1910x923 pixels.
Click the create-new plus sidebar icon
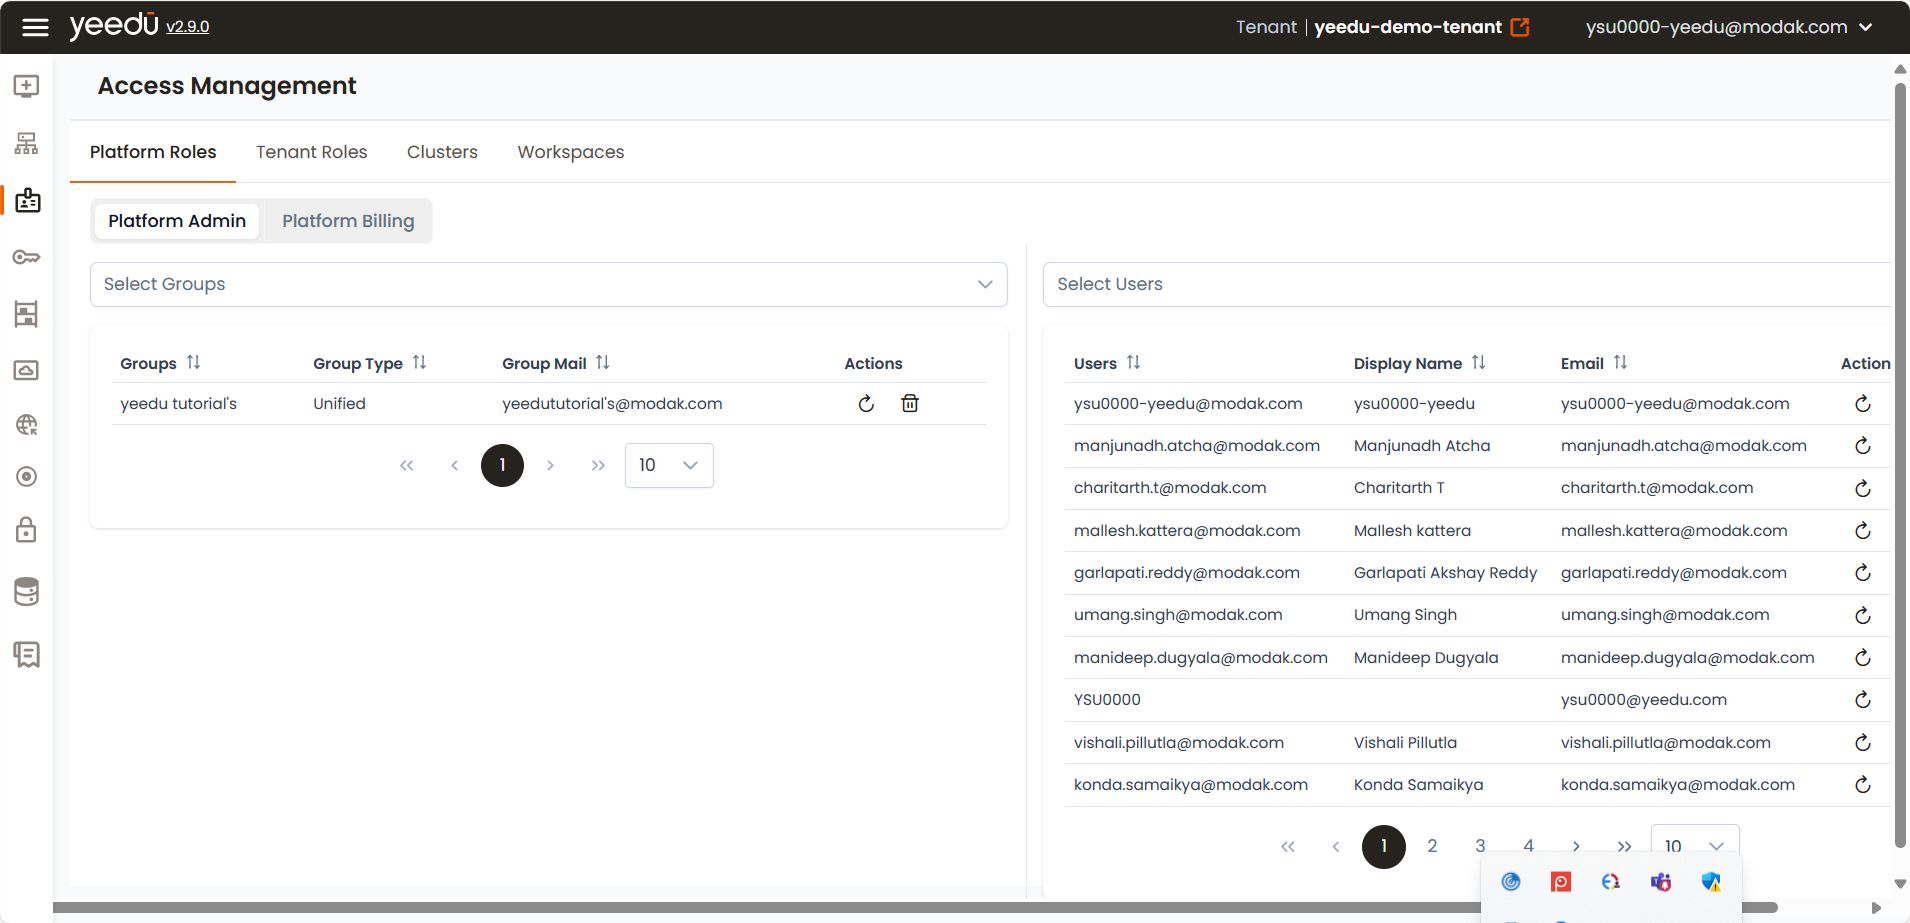pos(27,86)
